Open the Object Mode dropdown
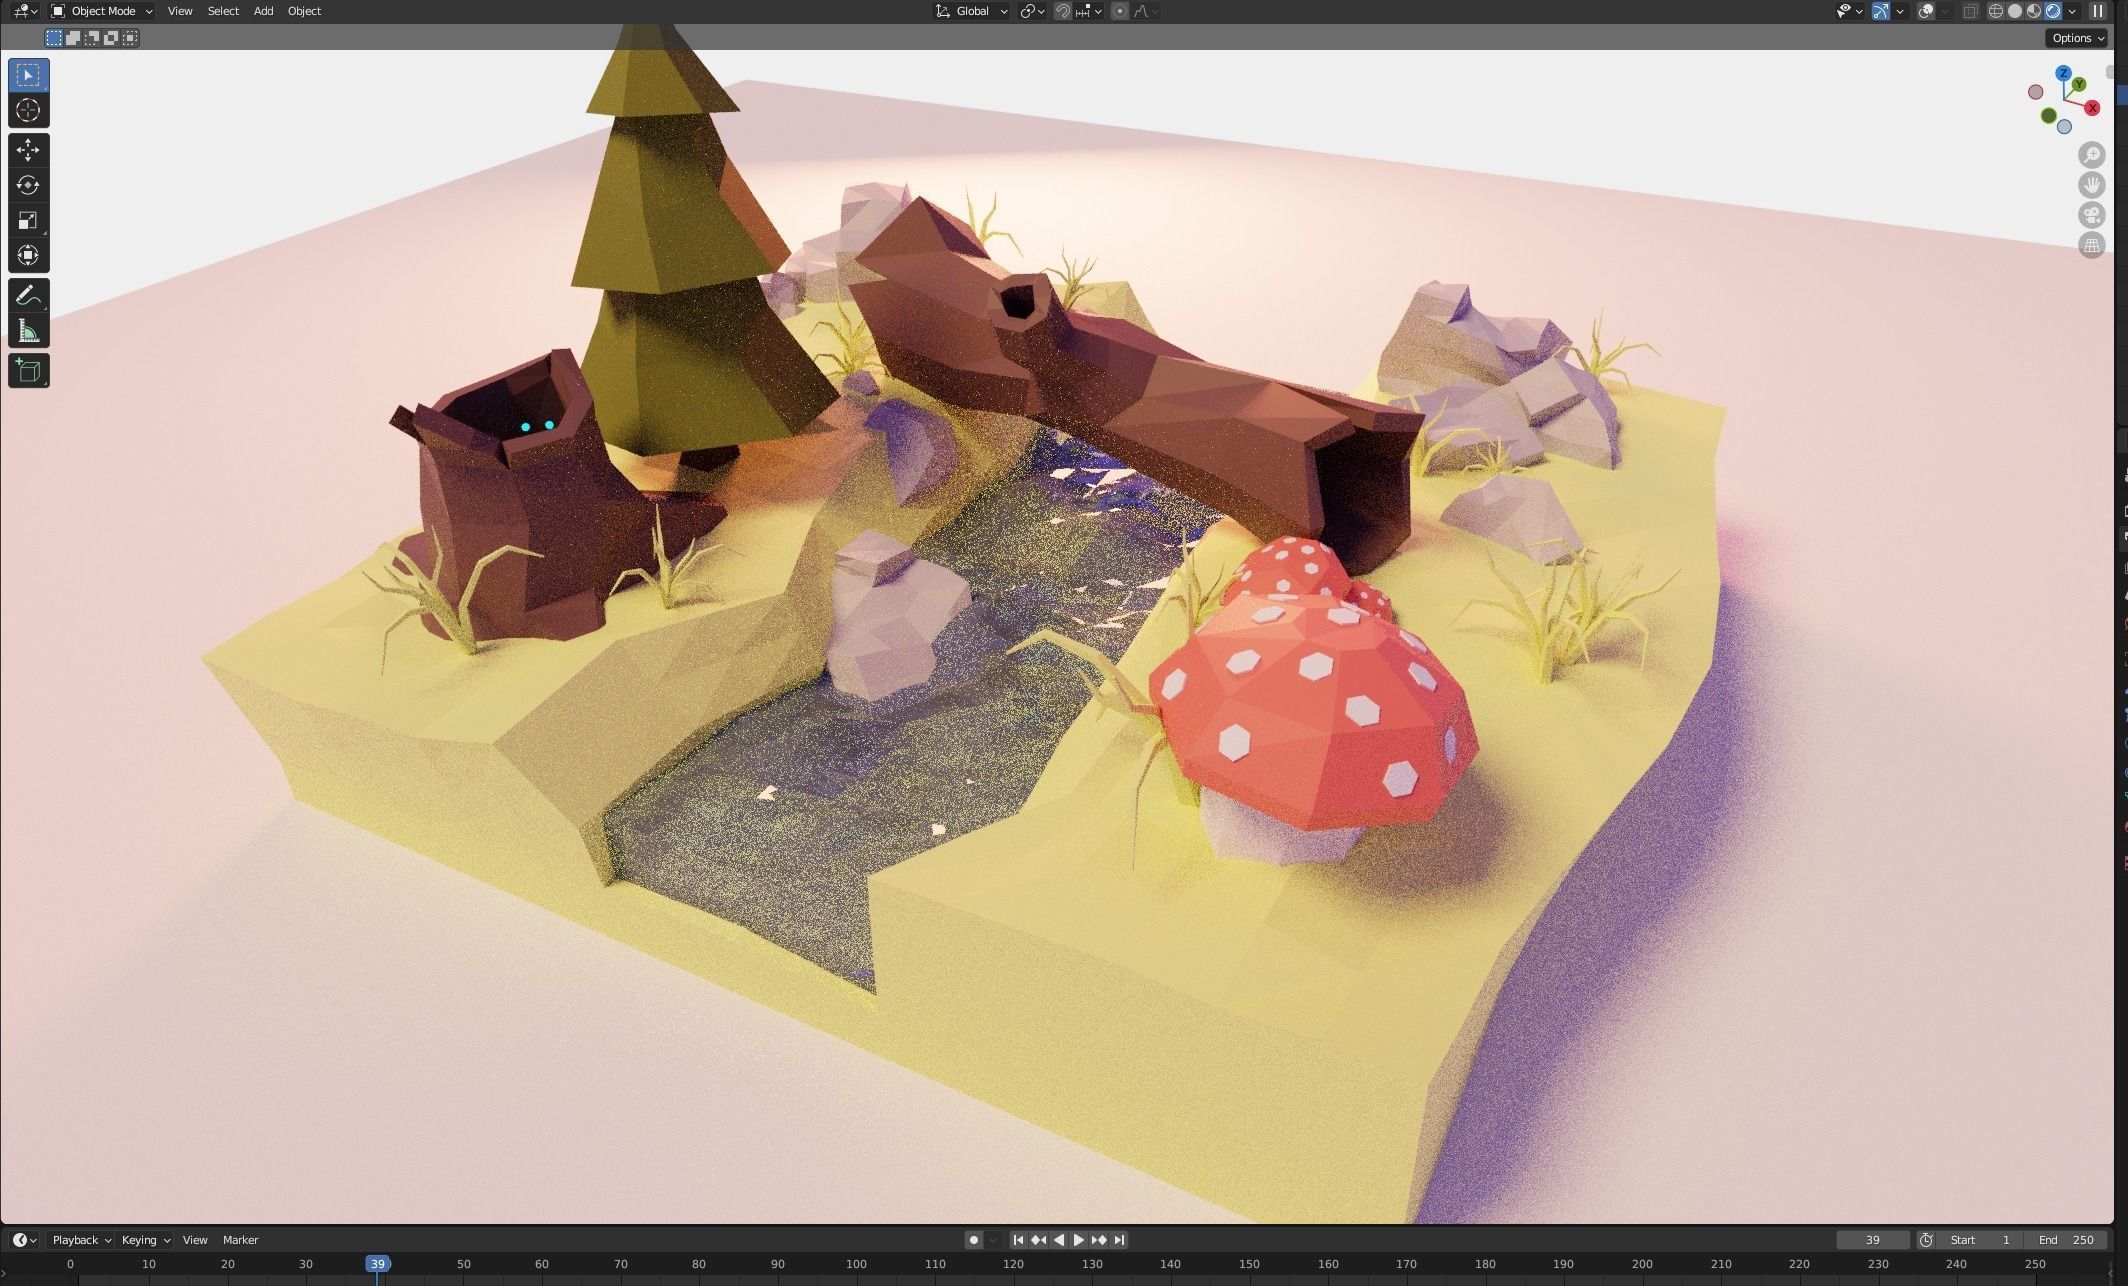 100,11
